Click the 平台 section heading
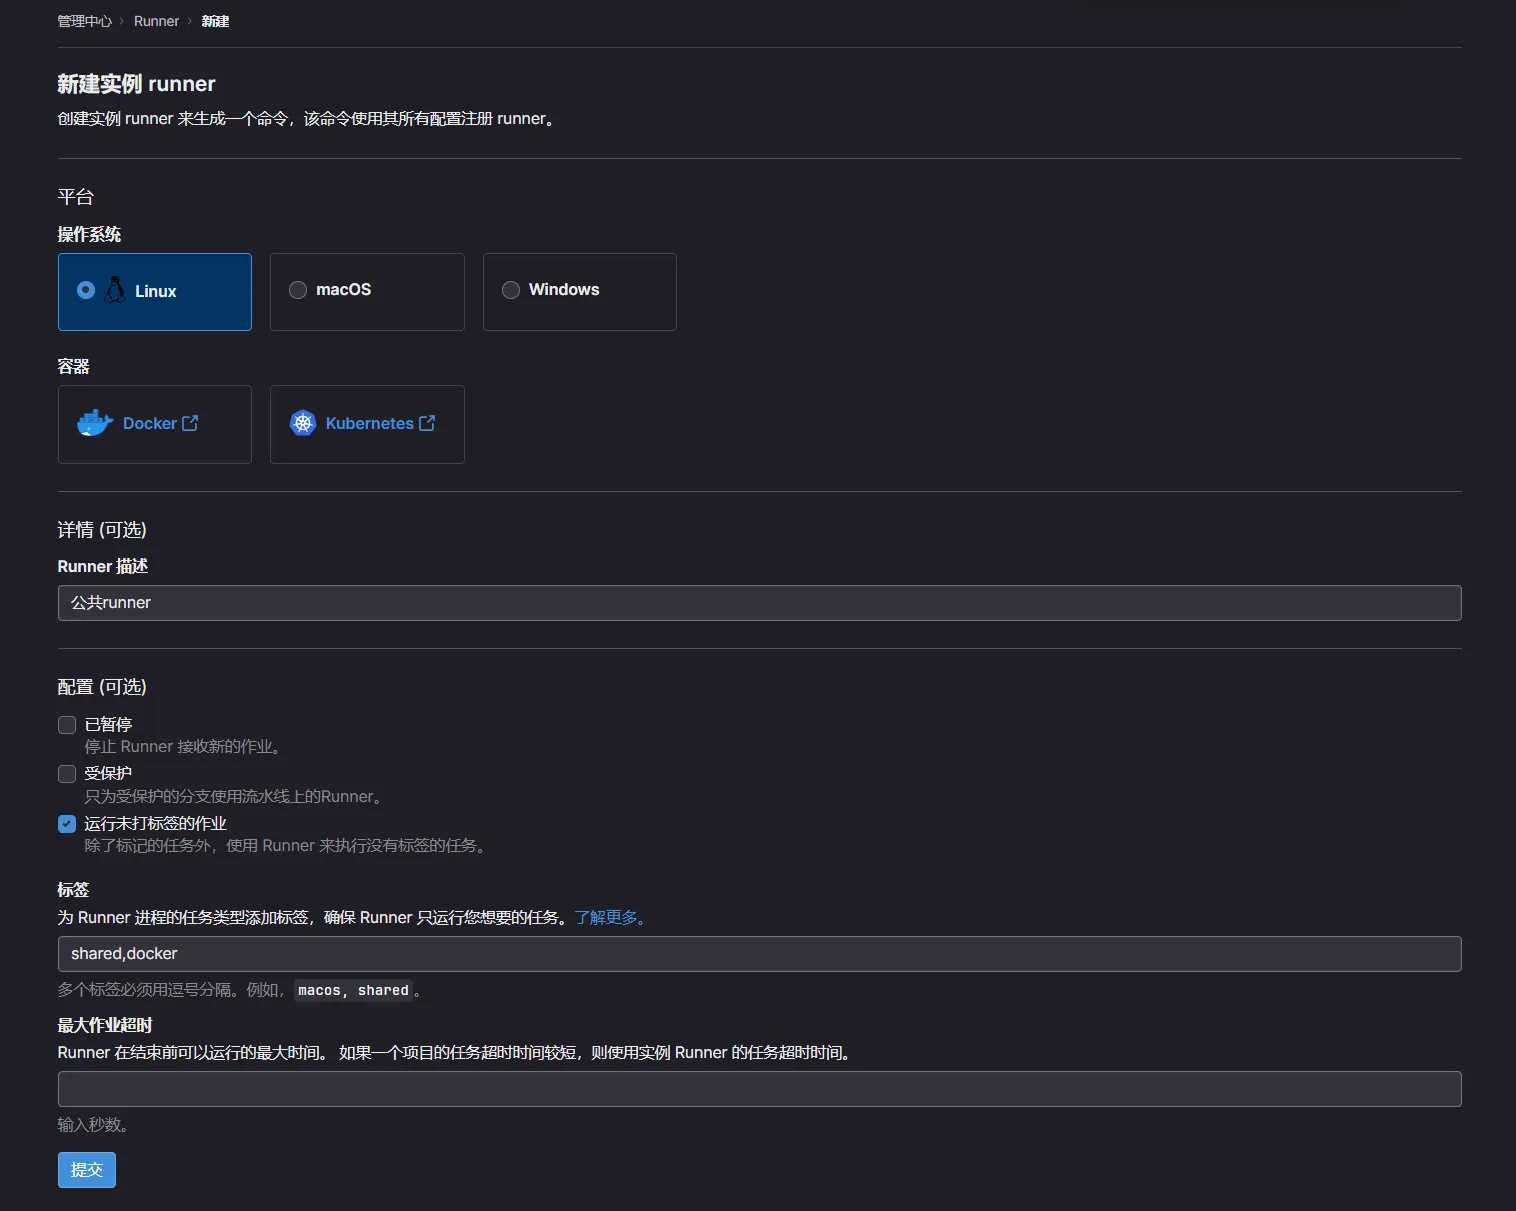This screenshot has width=1516, height=1211. click(x=75, y=197)
